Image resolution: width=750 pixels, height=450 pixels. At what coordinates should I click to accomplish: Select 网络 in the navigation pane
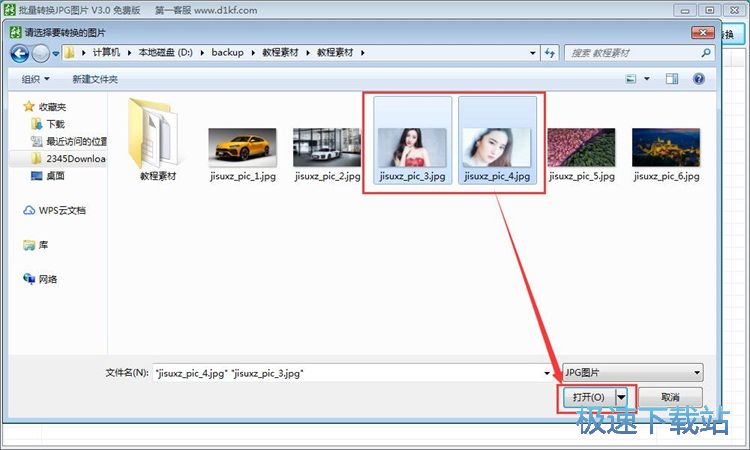[x=47, y=279]
